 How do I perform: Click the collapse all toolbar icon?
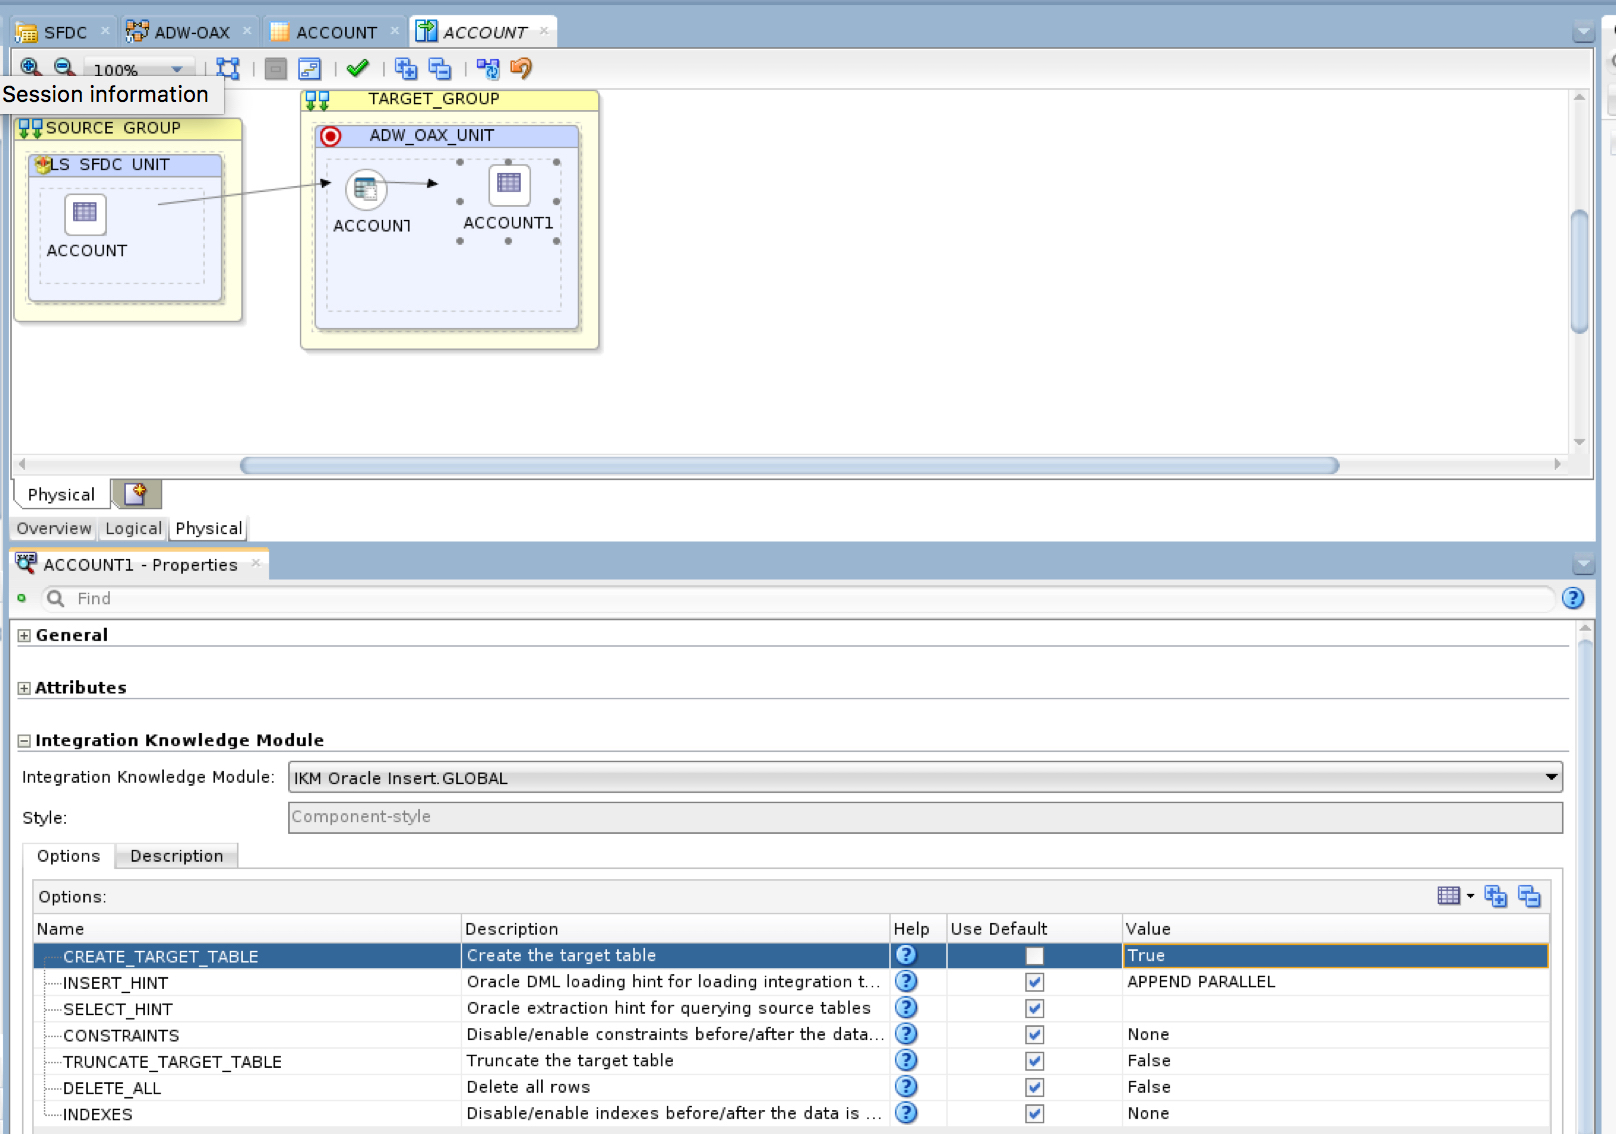(440, 68)
